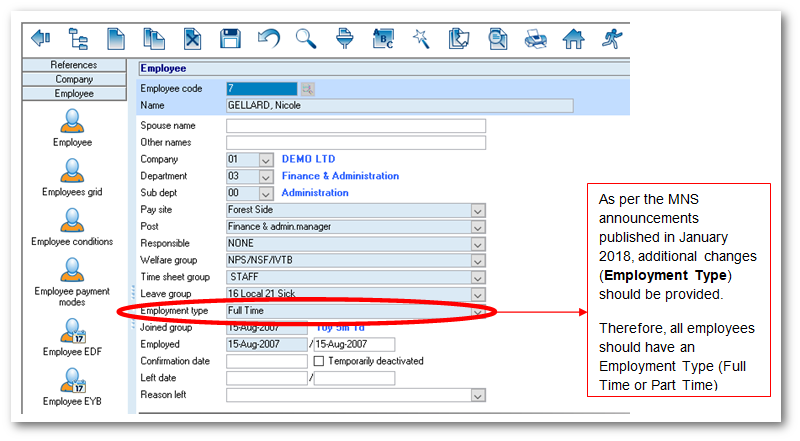Click the back arrow toolbar icon
The width and height of the screenshot is (800, 441).
point(41,39)
